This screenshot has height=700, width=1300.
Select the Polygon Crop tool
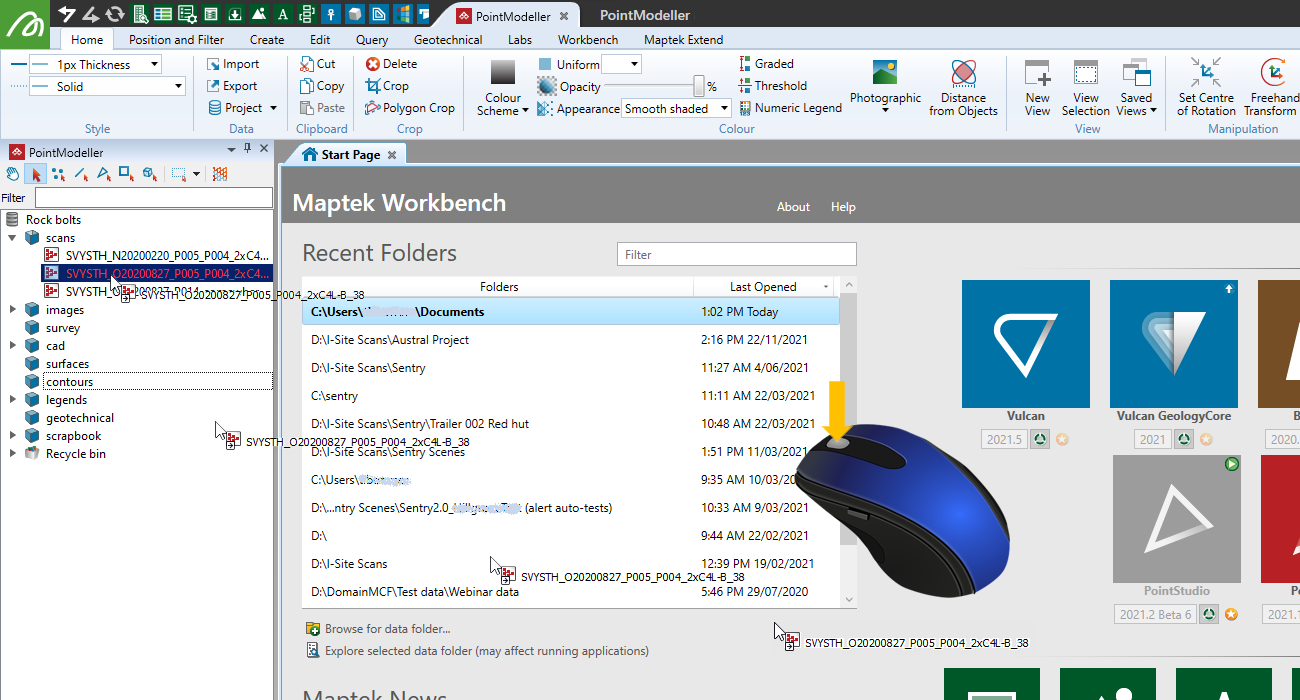pos(410,108)
